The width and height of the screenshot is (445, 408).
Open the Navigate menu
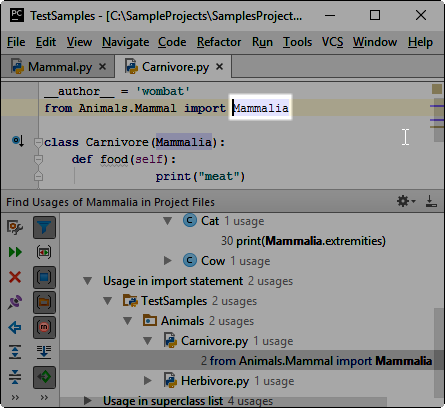click(x=125, y=42)
